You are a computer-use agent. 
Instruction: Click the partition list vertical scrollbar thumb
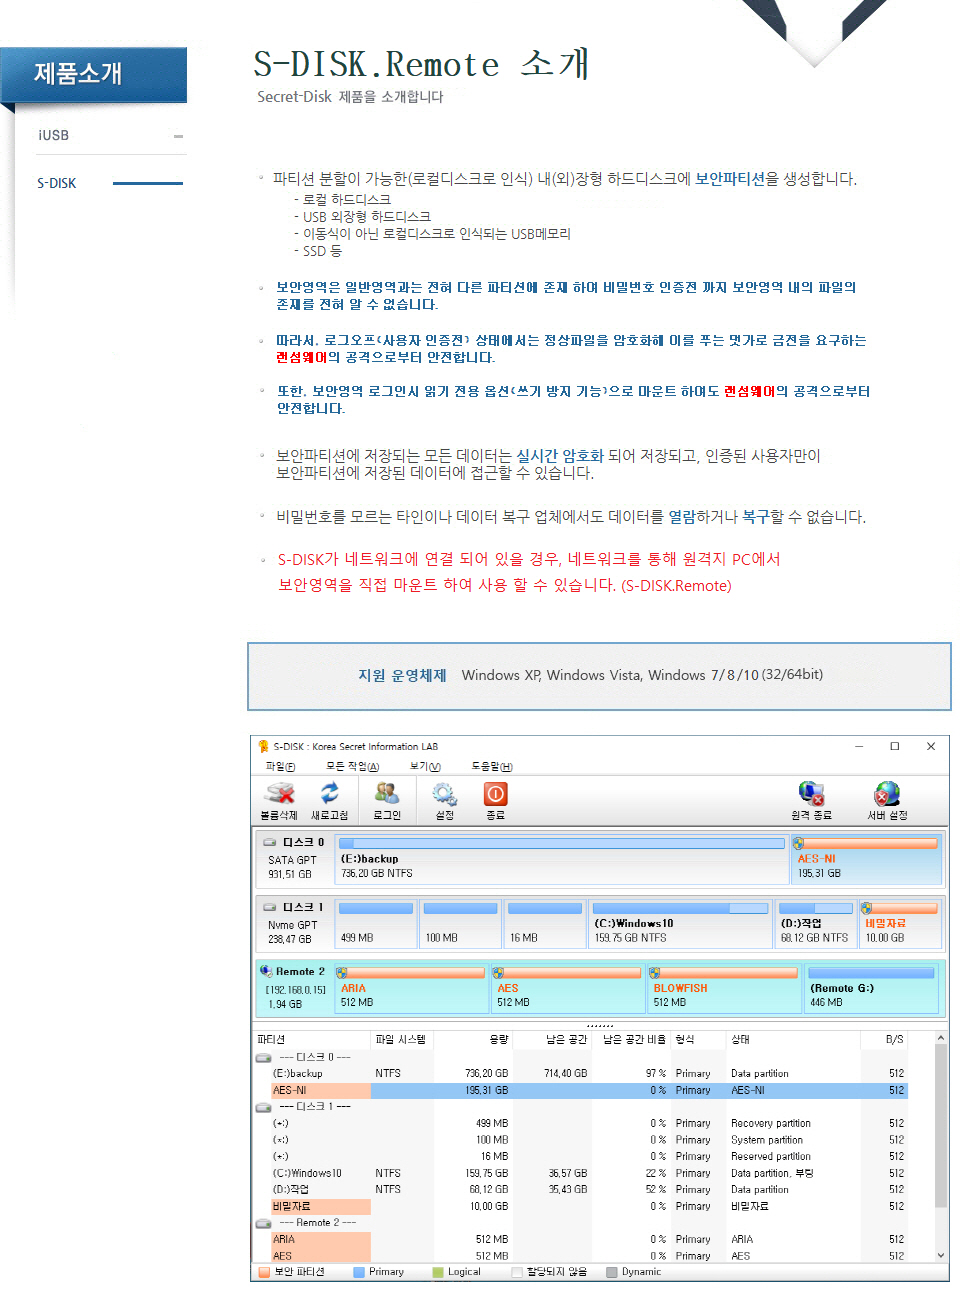tap(941, 1128)
